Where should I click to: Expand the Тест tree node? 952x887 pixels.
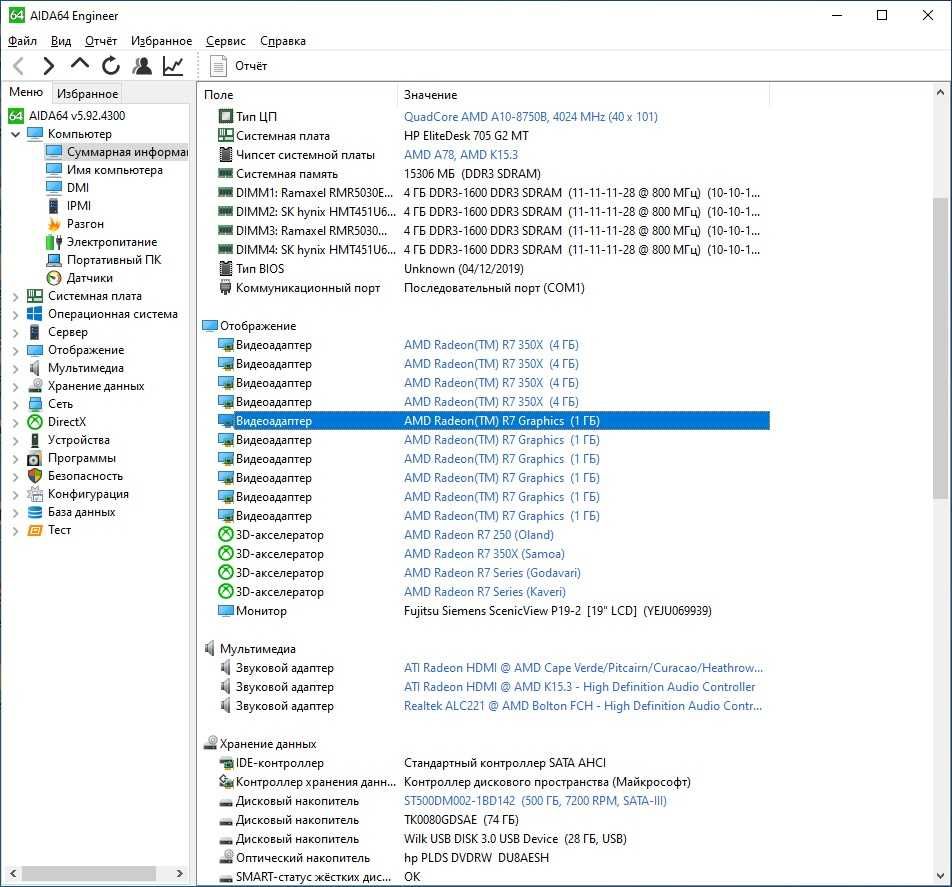pyautogui.click(x=16, y=531)
